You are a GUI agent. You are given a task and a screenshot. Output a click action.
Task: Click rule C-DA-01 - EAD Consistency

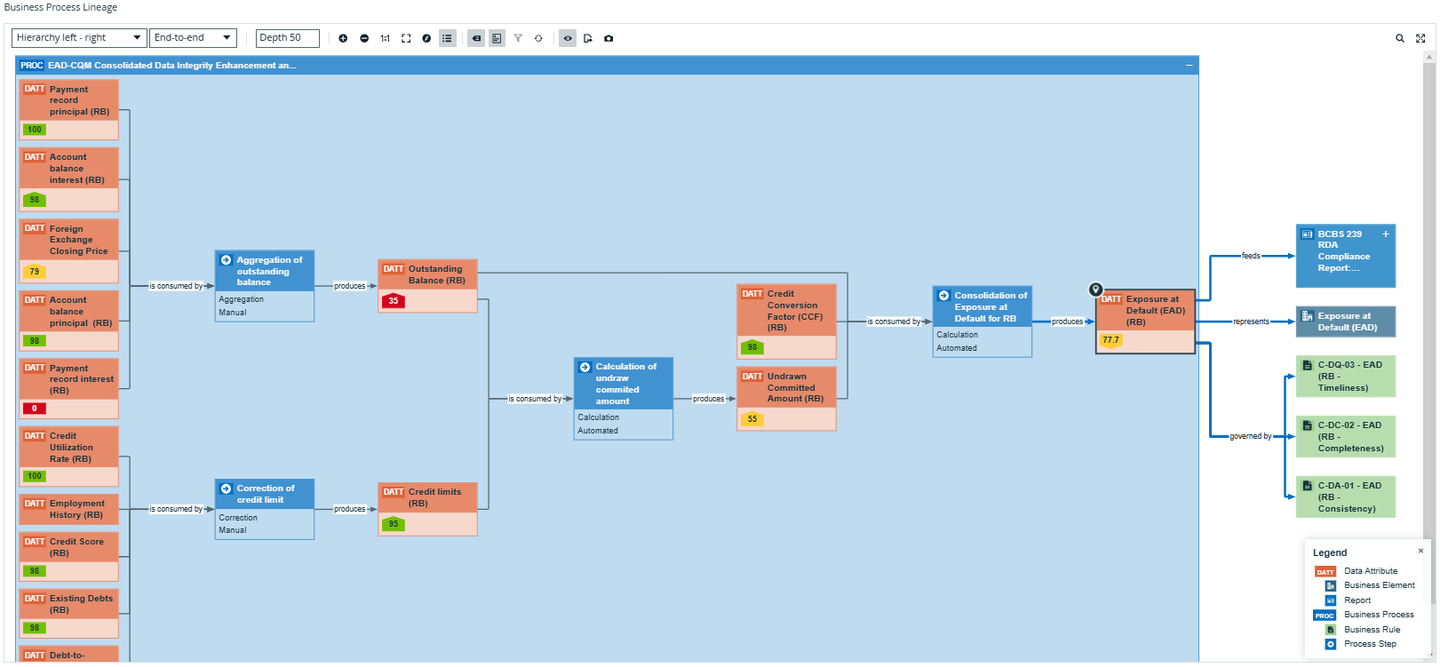click(x=1346, y=497)
